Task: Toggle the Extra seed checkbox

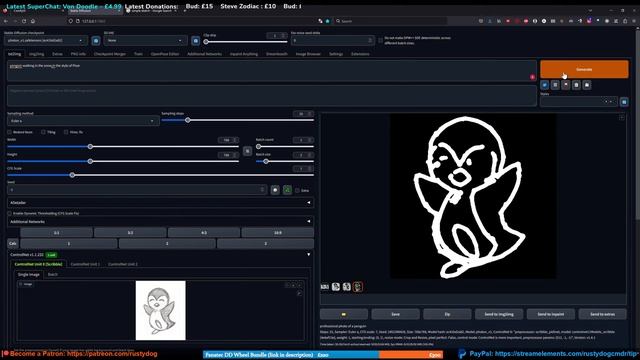Action: tap(297, 190)
